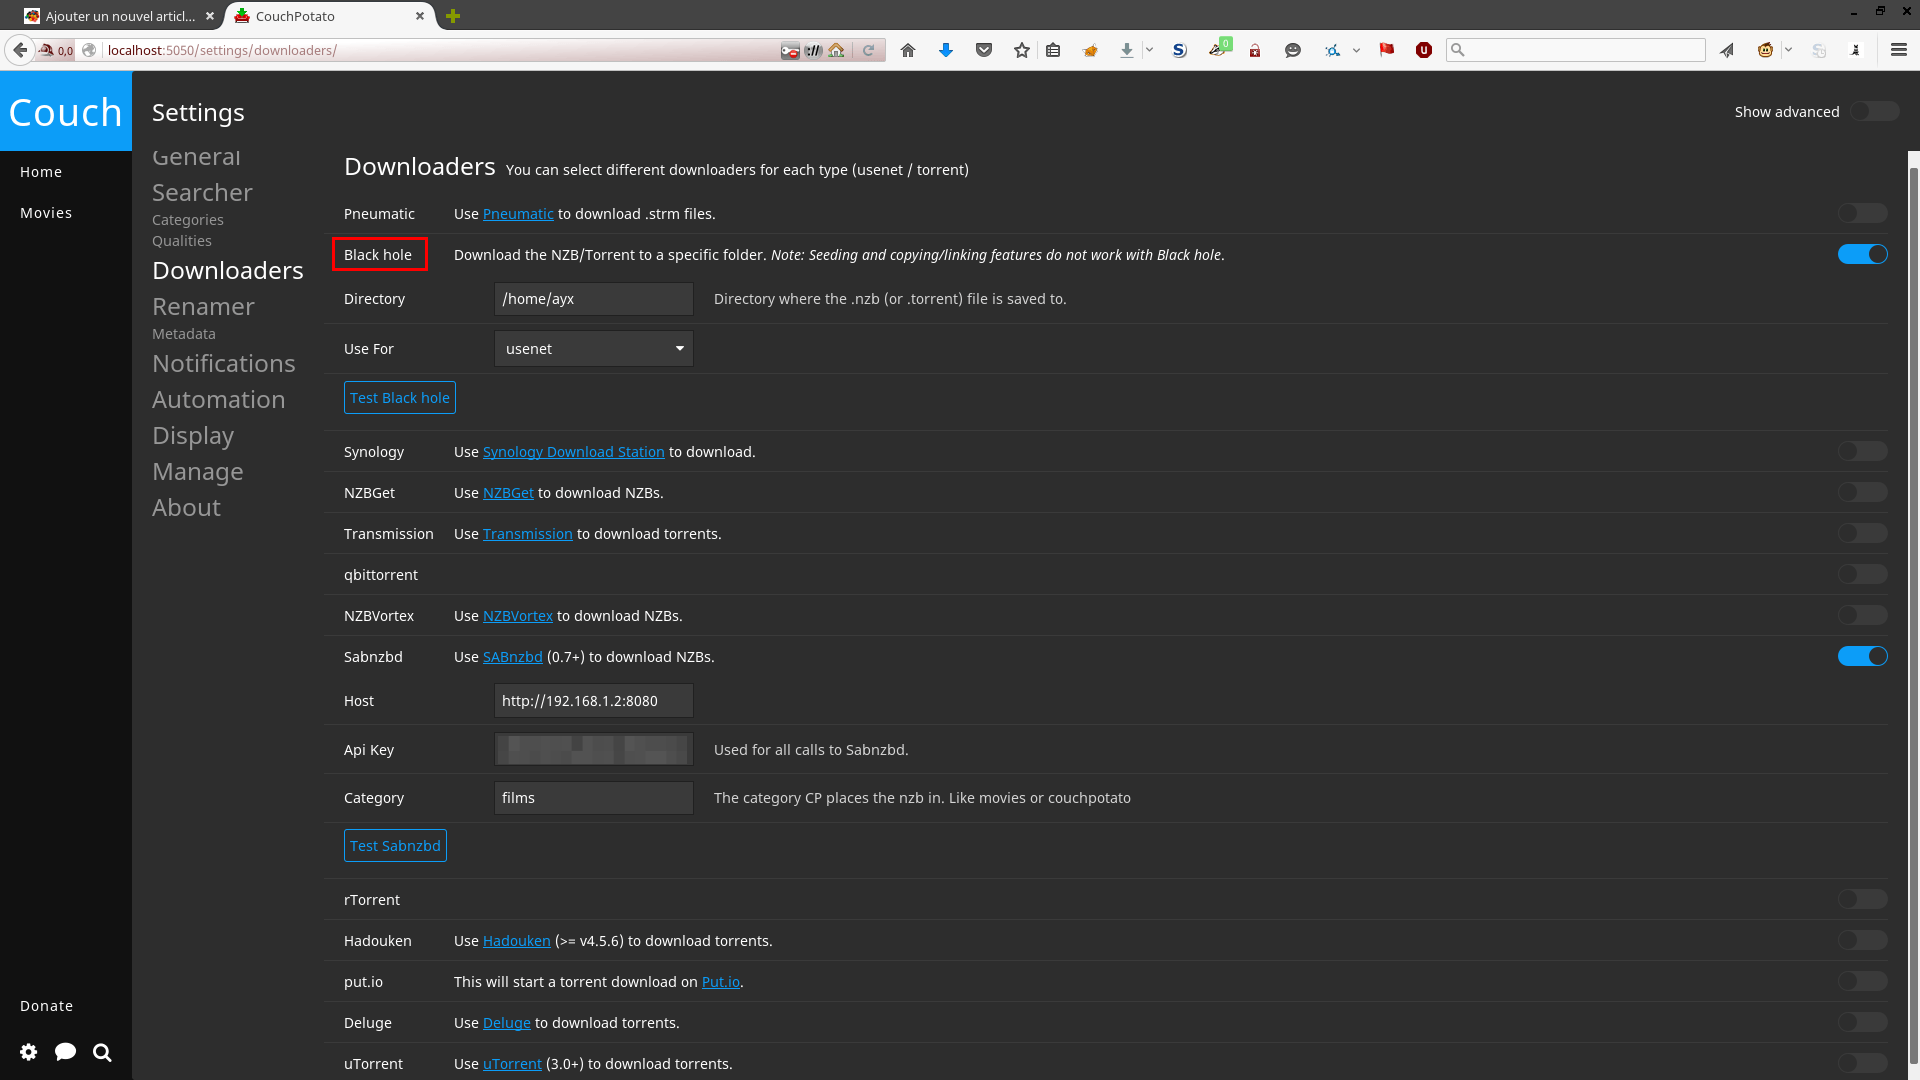The height and width of the screenshot is (1080, 1920).
Task: Open the gray downloads arrow icon
Action: coord(1127,50)
